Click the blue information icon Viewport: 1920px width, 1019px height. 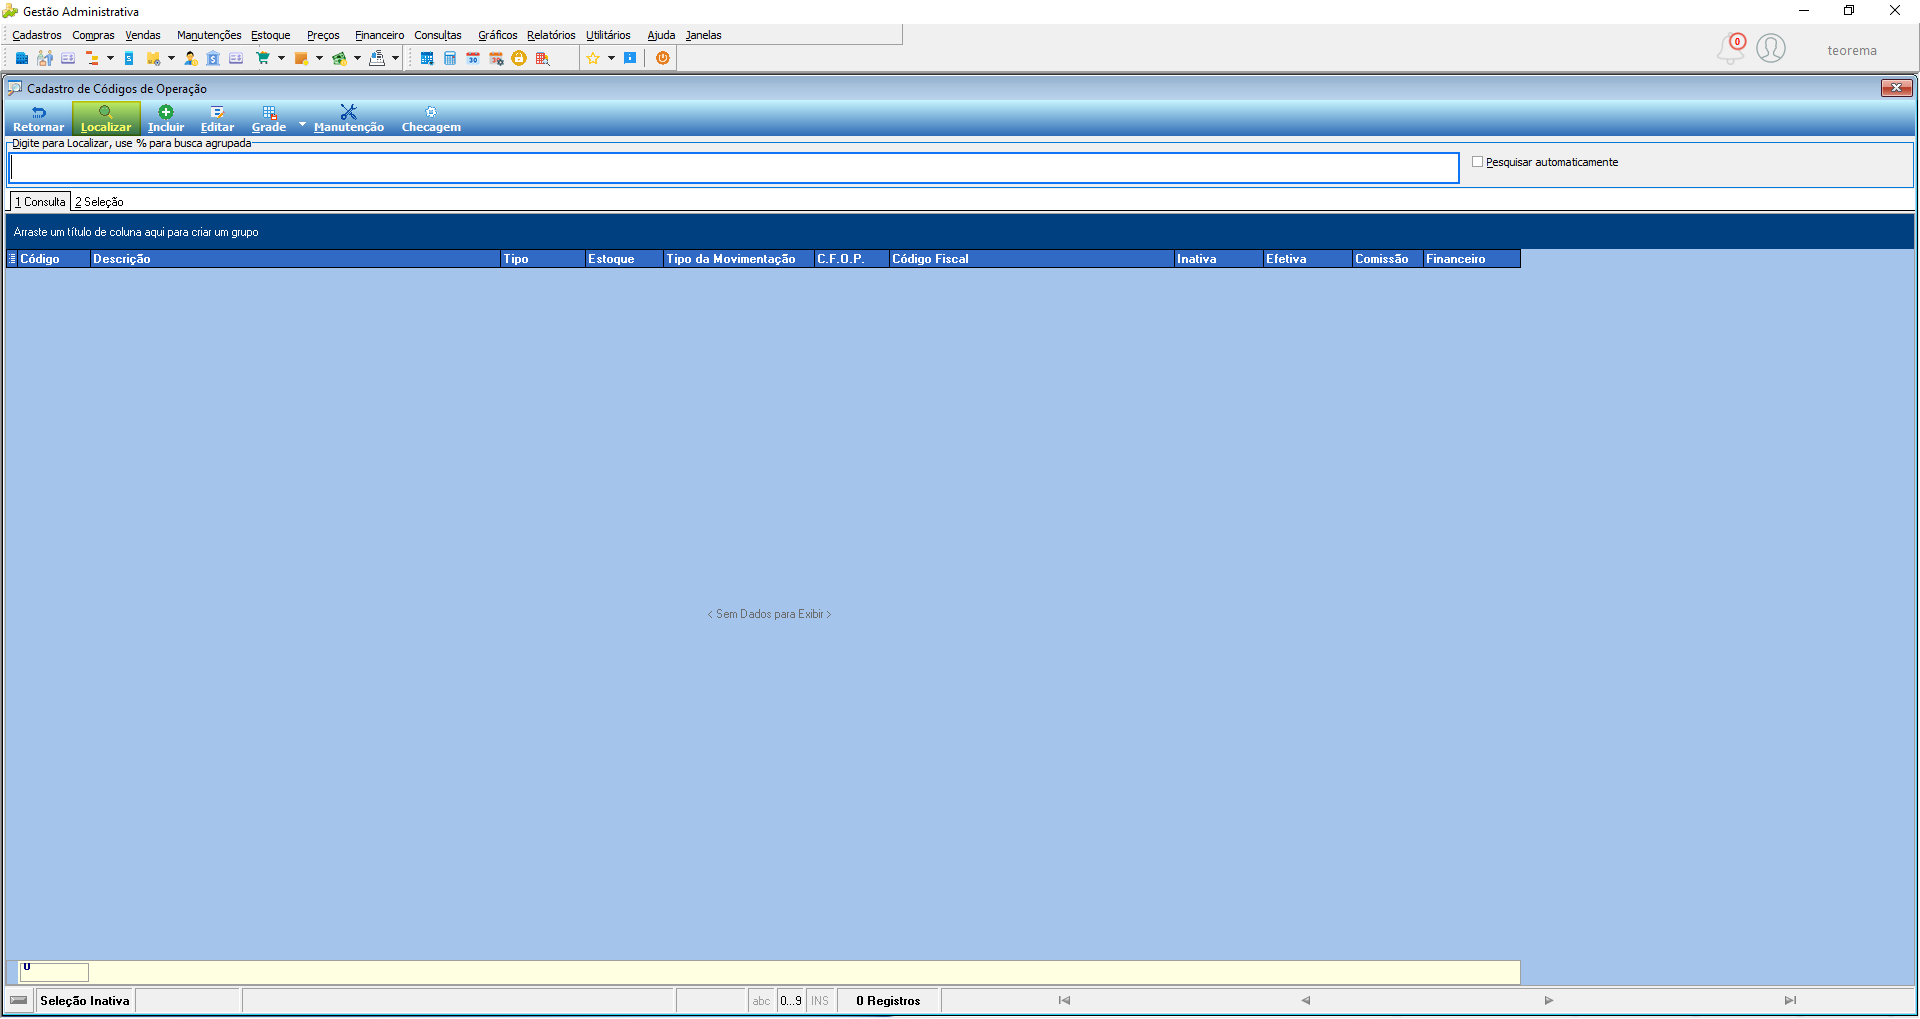(x=630, y=58)
